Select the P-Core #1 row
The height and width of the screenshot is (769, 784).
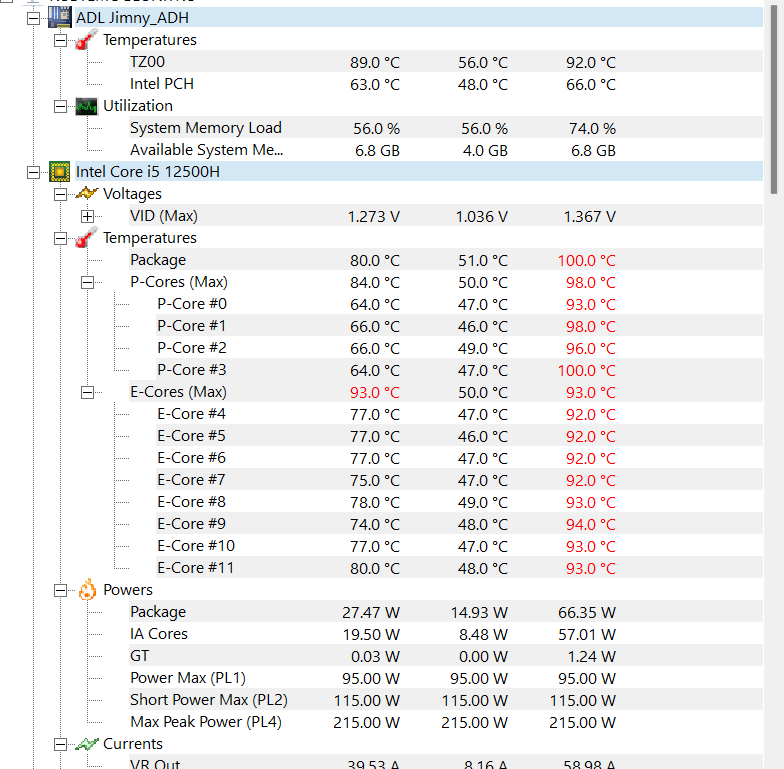point(460,326)
